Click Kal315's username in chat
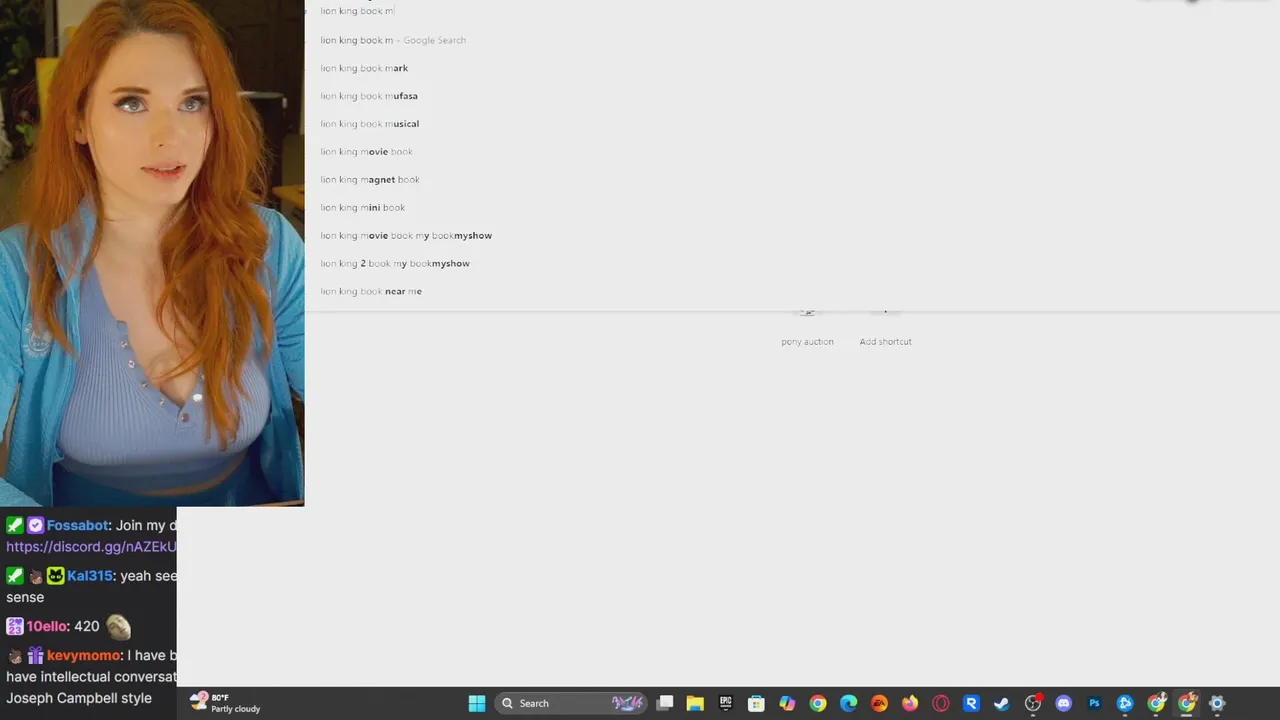Image resolution: width=1280 pixels, height=720 pixels. [90, 576]
